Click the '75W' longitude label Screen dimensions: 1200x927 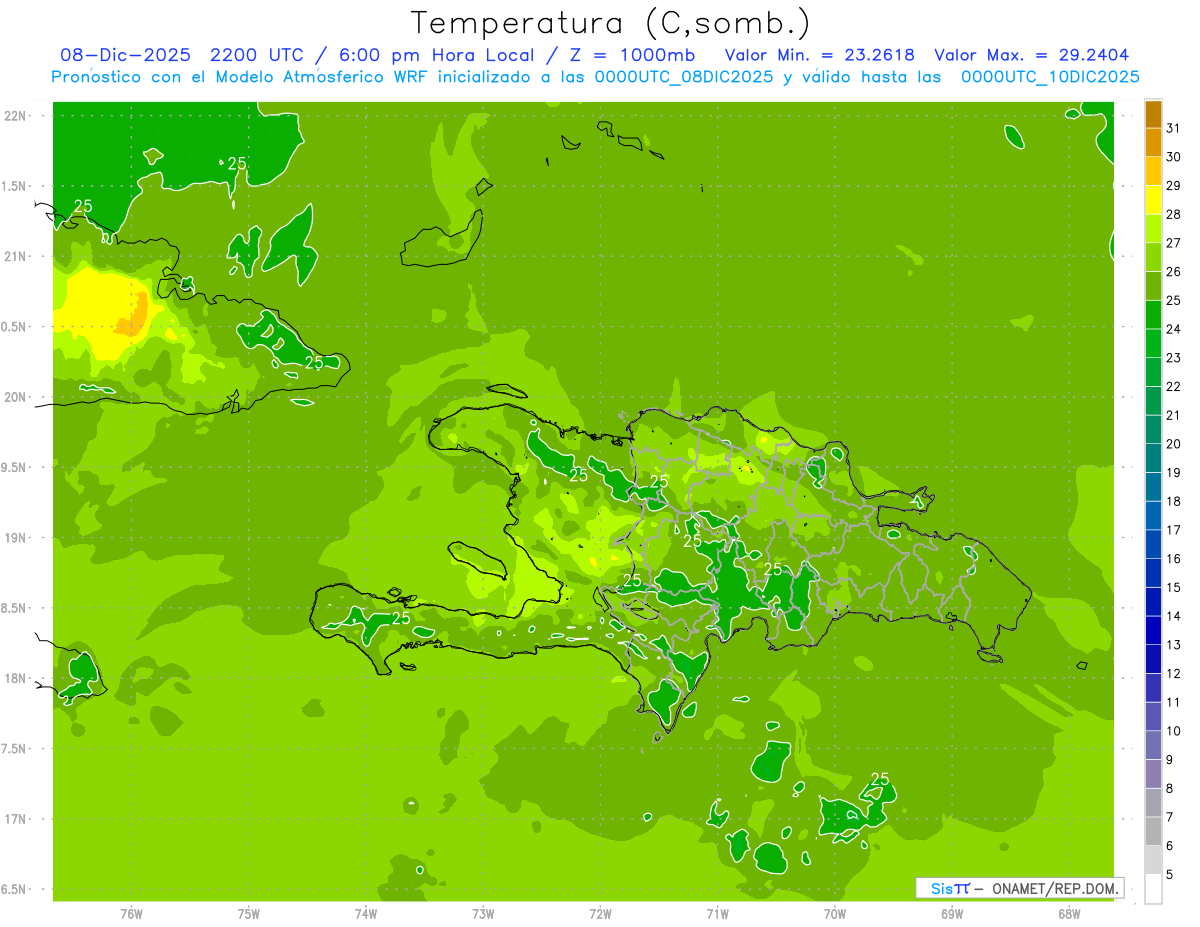coord(249,913)
